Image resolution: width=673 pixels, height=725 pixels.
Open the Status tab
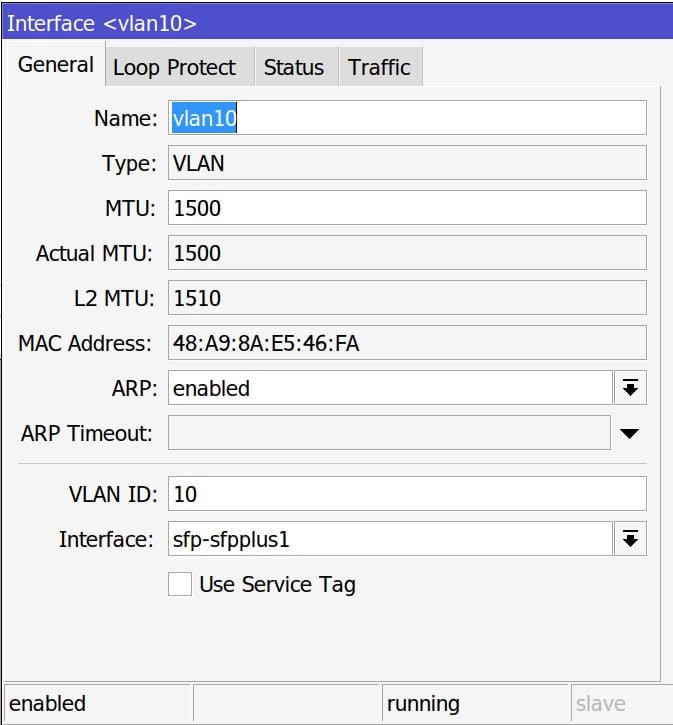tap(294, 67)
